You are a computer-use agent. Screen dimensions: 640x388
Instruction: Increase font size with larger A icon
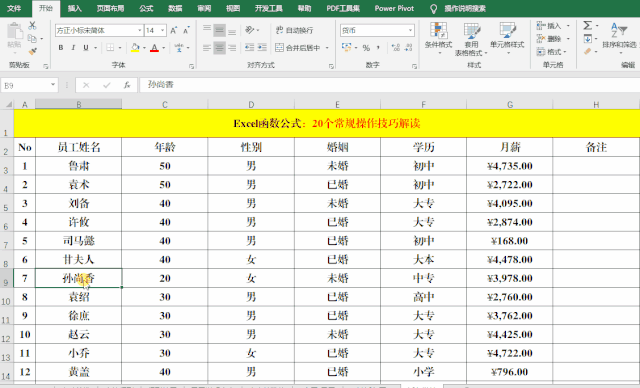[173, 30]
